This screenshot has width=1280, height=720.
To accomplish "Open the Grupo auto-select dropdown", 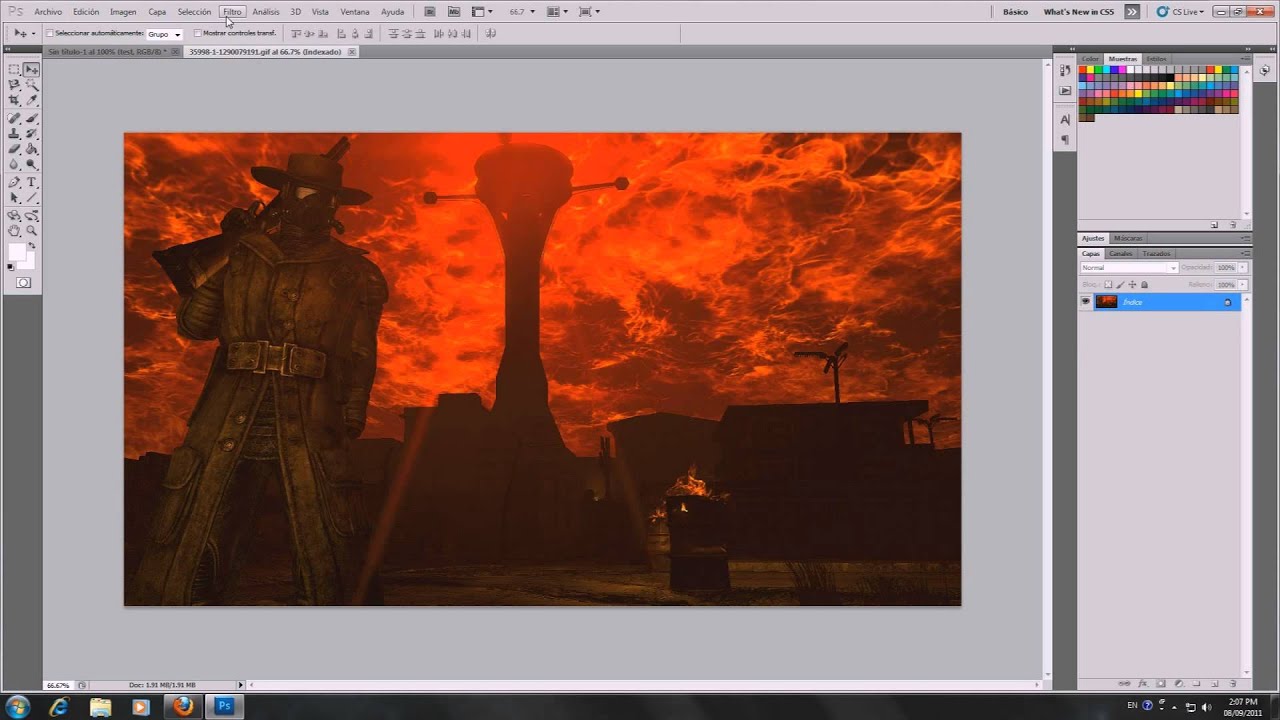I will [165, 34].
